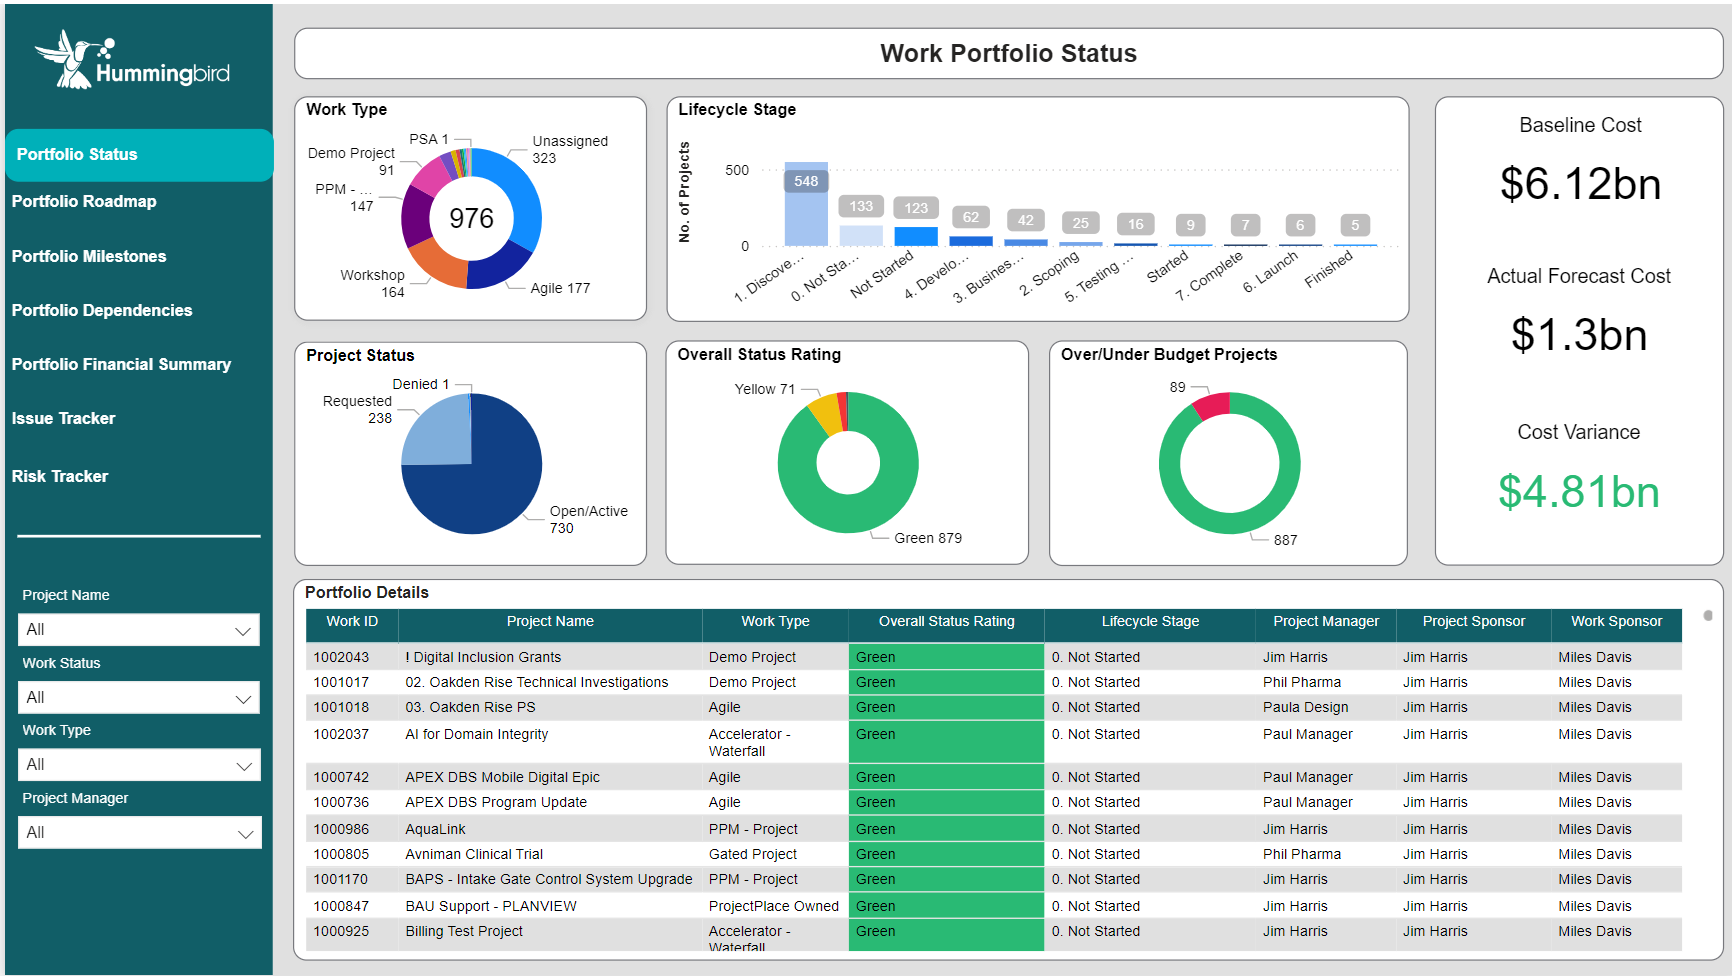Sort table by Work ID column header
This screenshot has width=1732, height=976.
pos(352,622)
